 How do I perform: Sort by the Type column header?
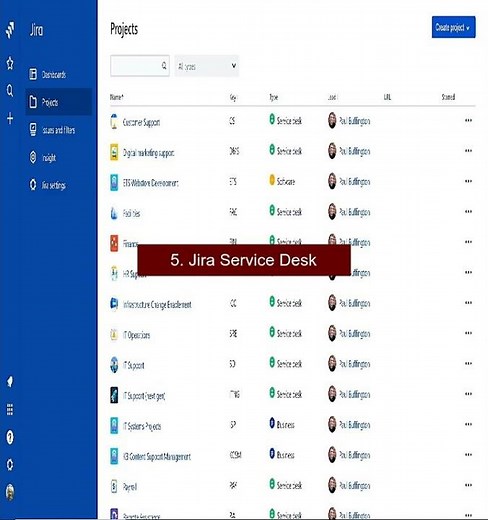(274, 97)
